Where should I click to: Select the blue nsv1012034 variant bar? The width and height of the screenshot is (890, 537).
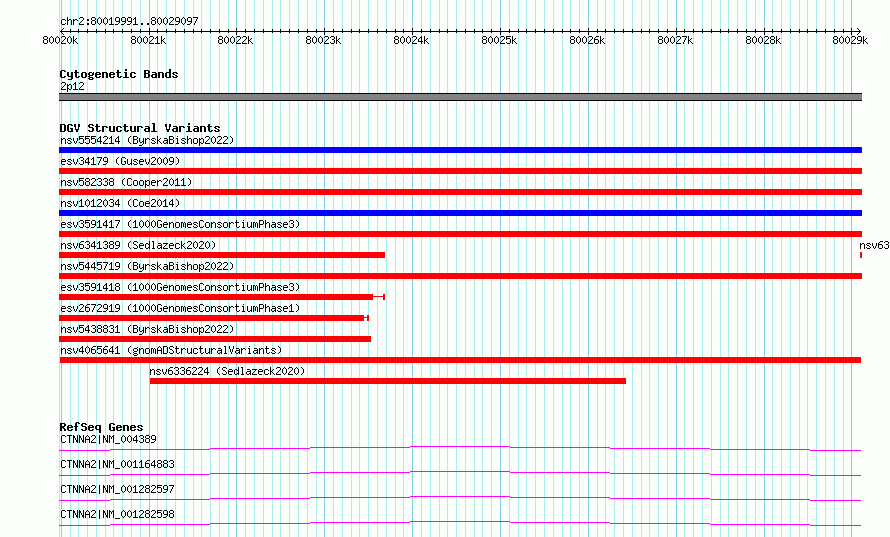[x=460, y=213]
